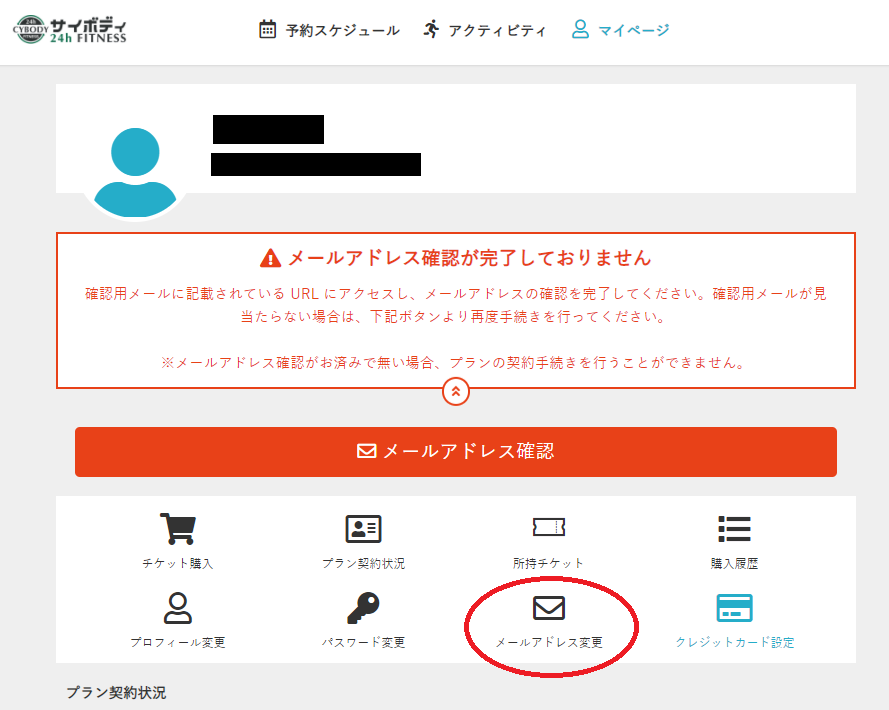Click the プラン契約状況 section heading

point(116,692)
